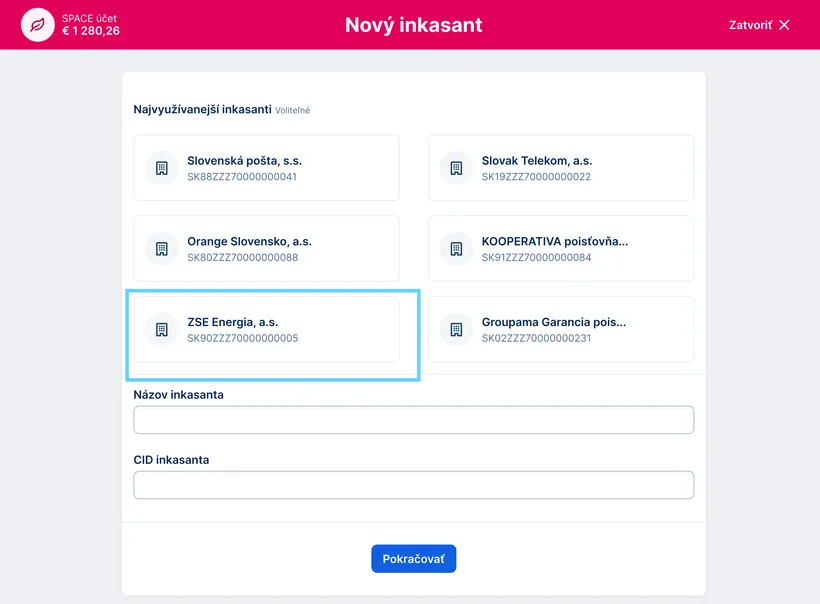820x604 pixels.
Task: Click CID SK88ZZZ70000000041
Action: point(242,177)
